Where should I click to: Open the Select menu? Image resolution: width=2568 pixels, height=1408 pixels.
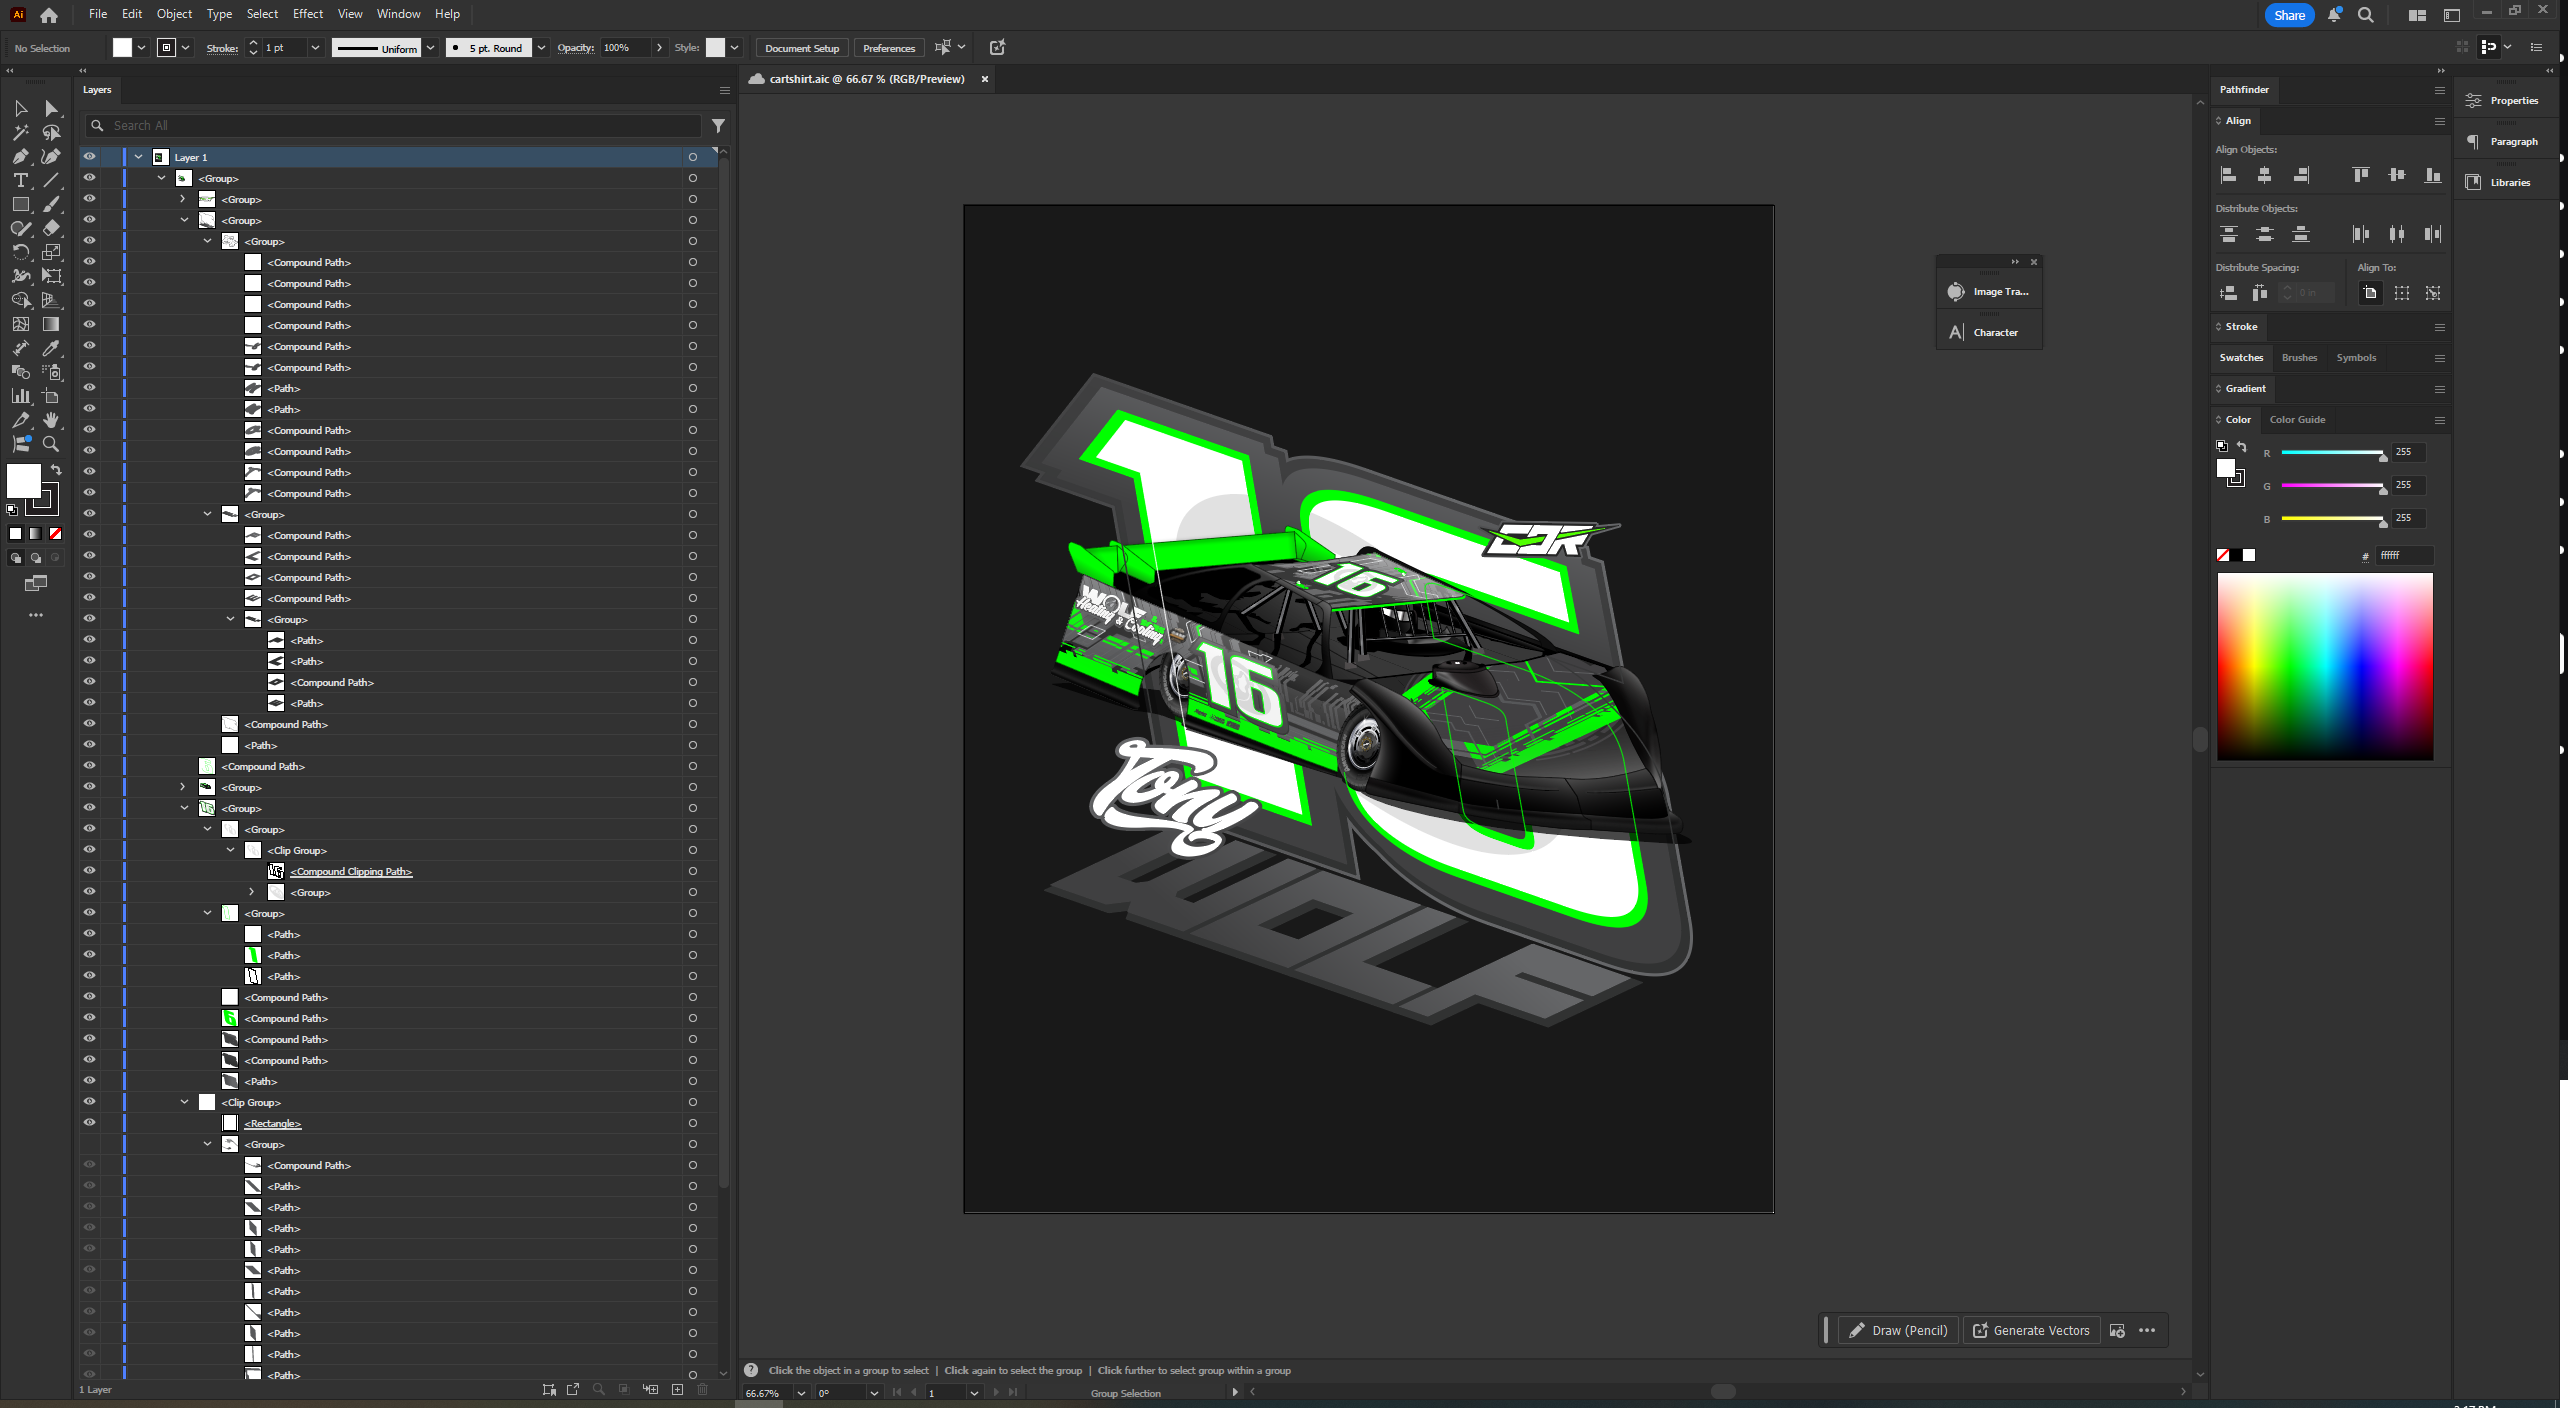pos(261,13)
